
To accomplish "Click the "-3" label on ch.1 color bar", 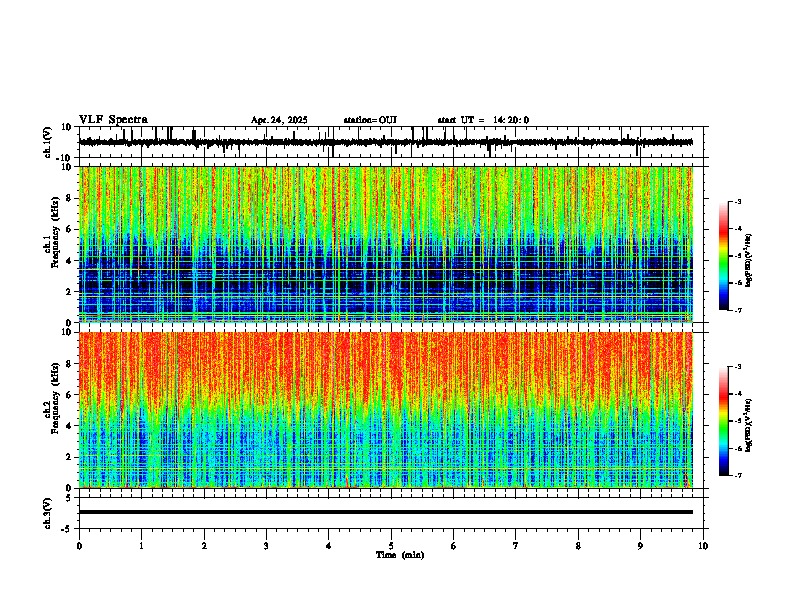I will click(737, 202).
